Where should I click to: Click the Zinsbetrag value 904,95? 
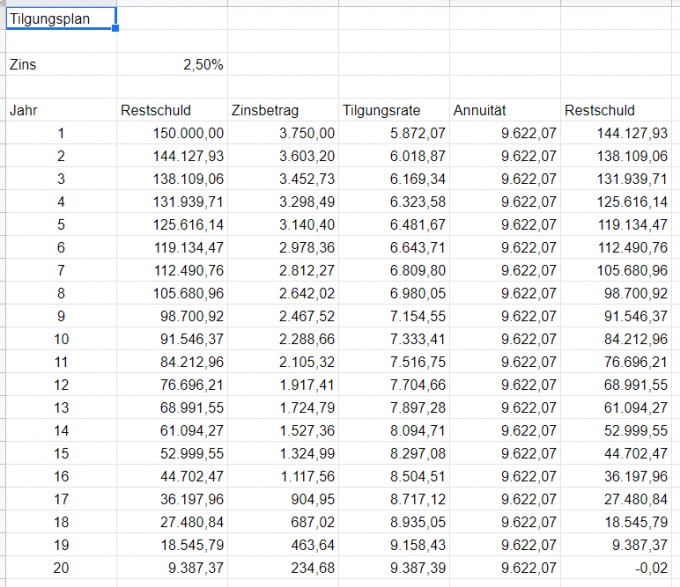283,499
